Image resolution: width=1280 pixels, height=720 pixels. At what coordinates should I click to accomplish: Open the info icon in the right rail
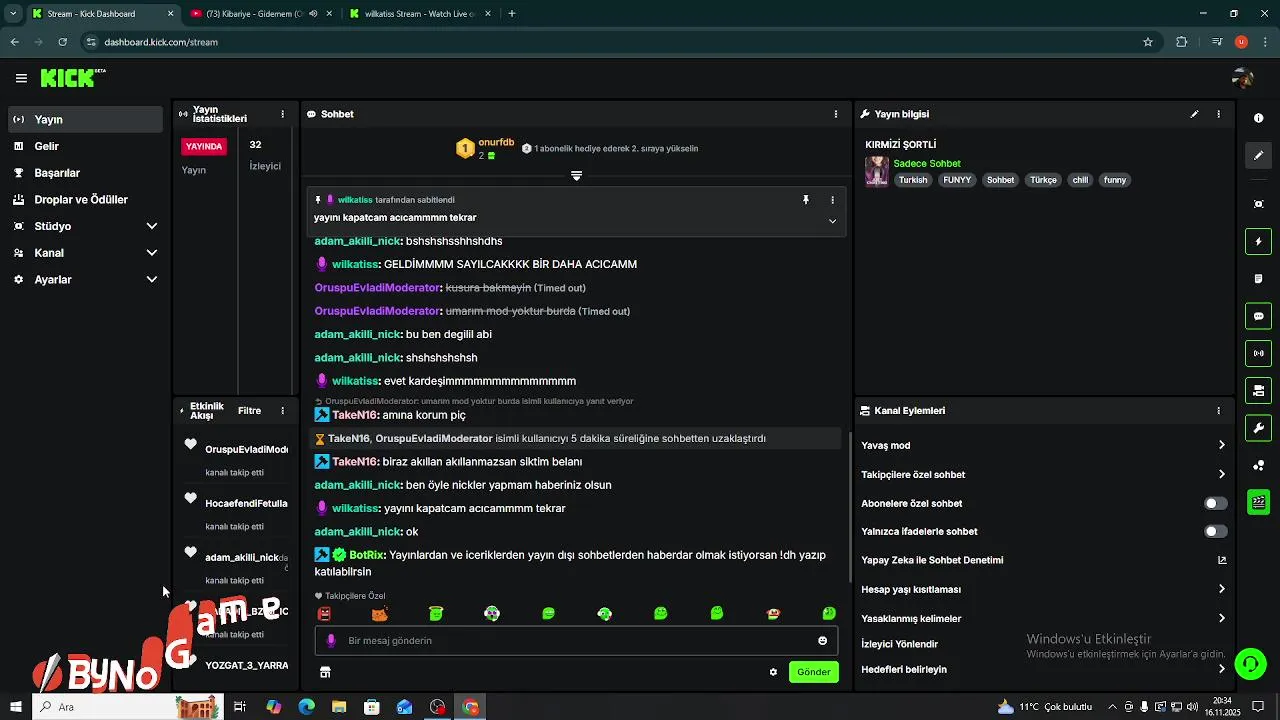(1258, 118)
